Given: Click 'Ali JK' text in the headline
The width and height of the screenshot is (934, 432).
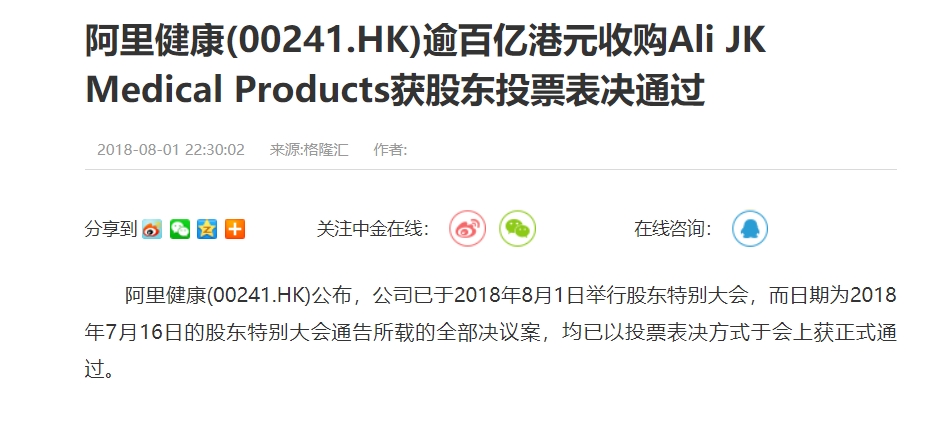Looking at the screenshot, I should tap(717, 41).
